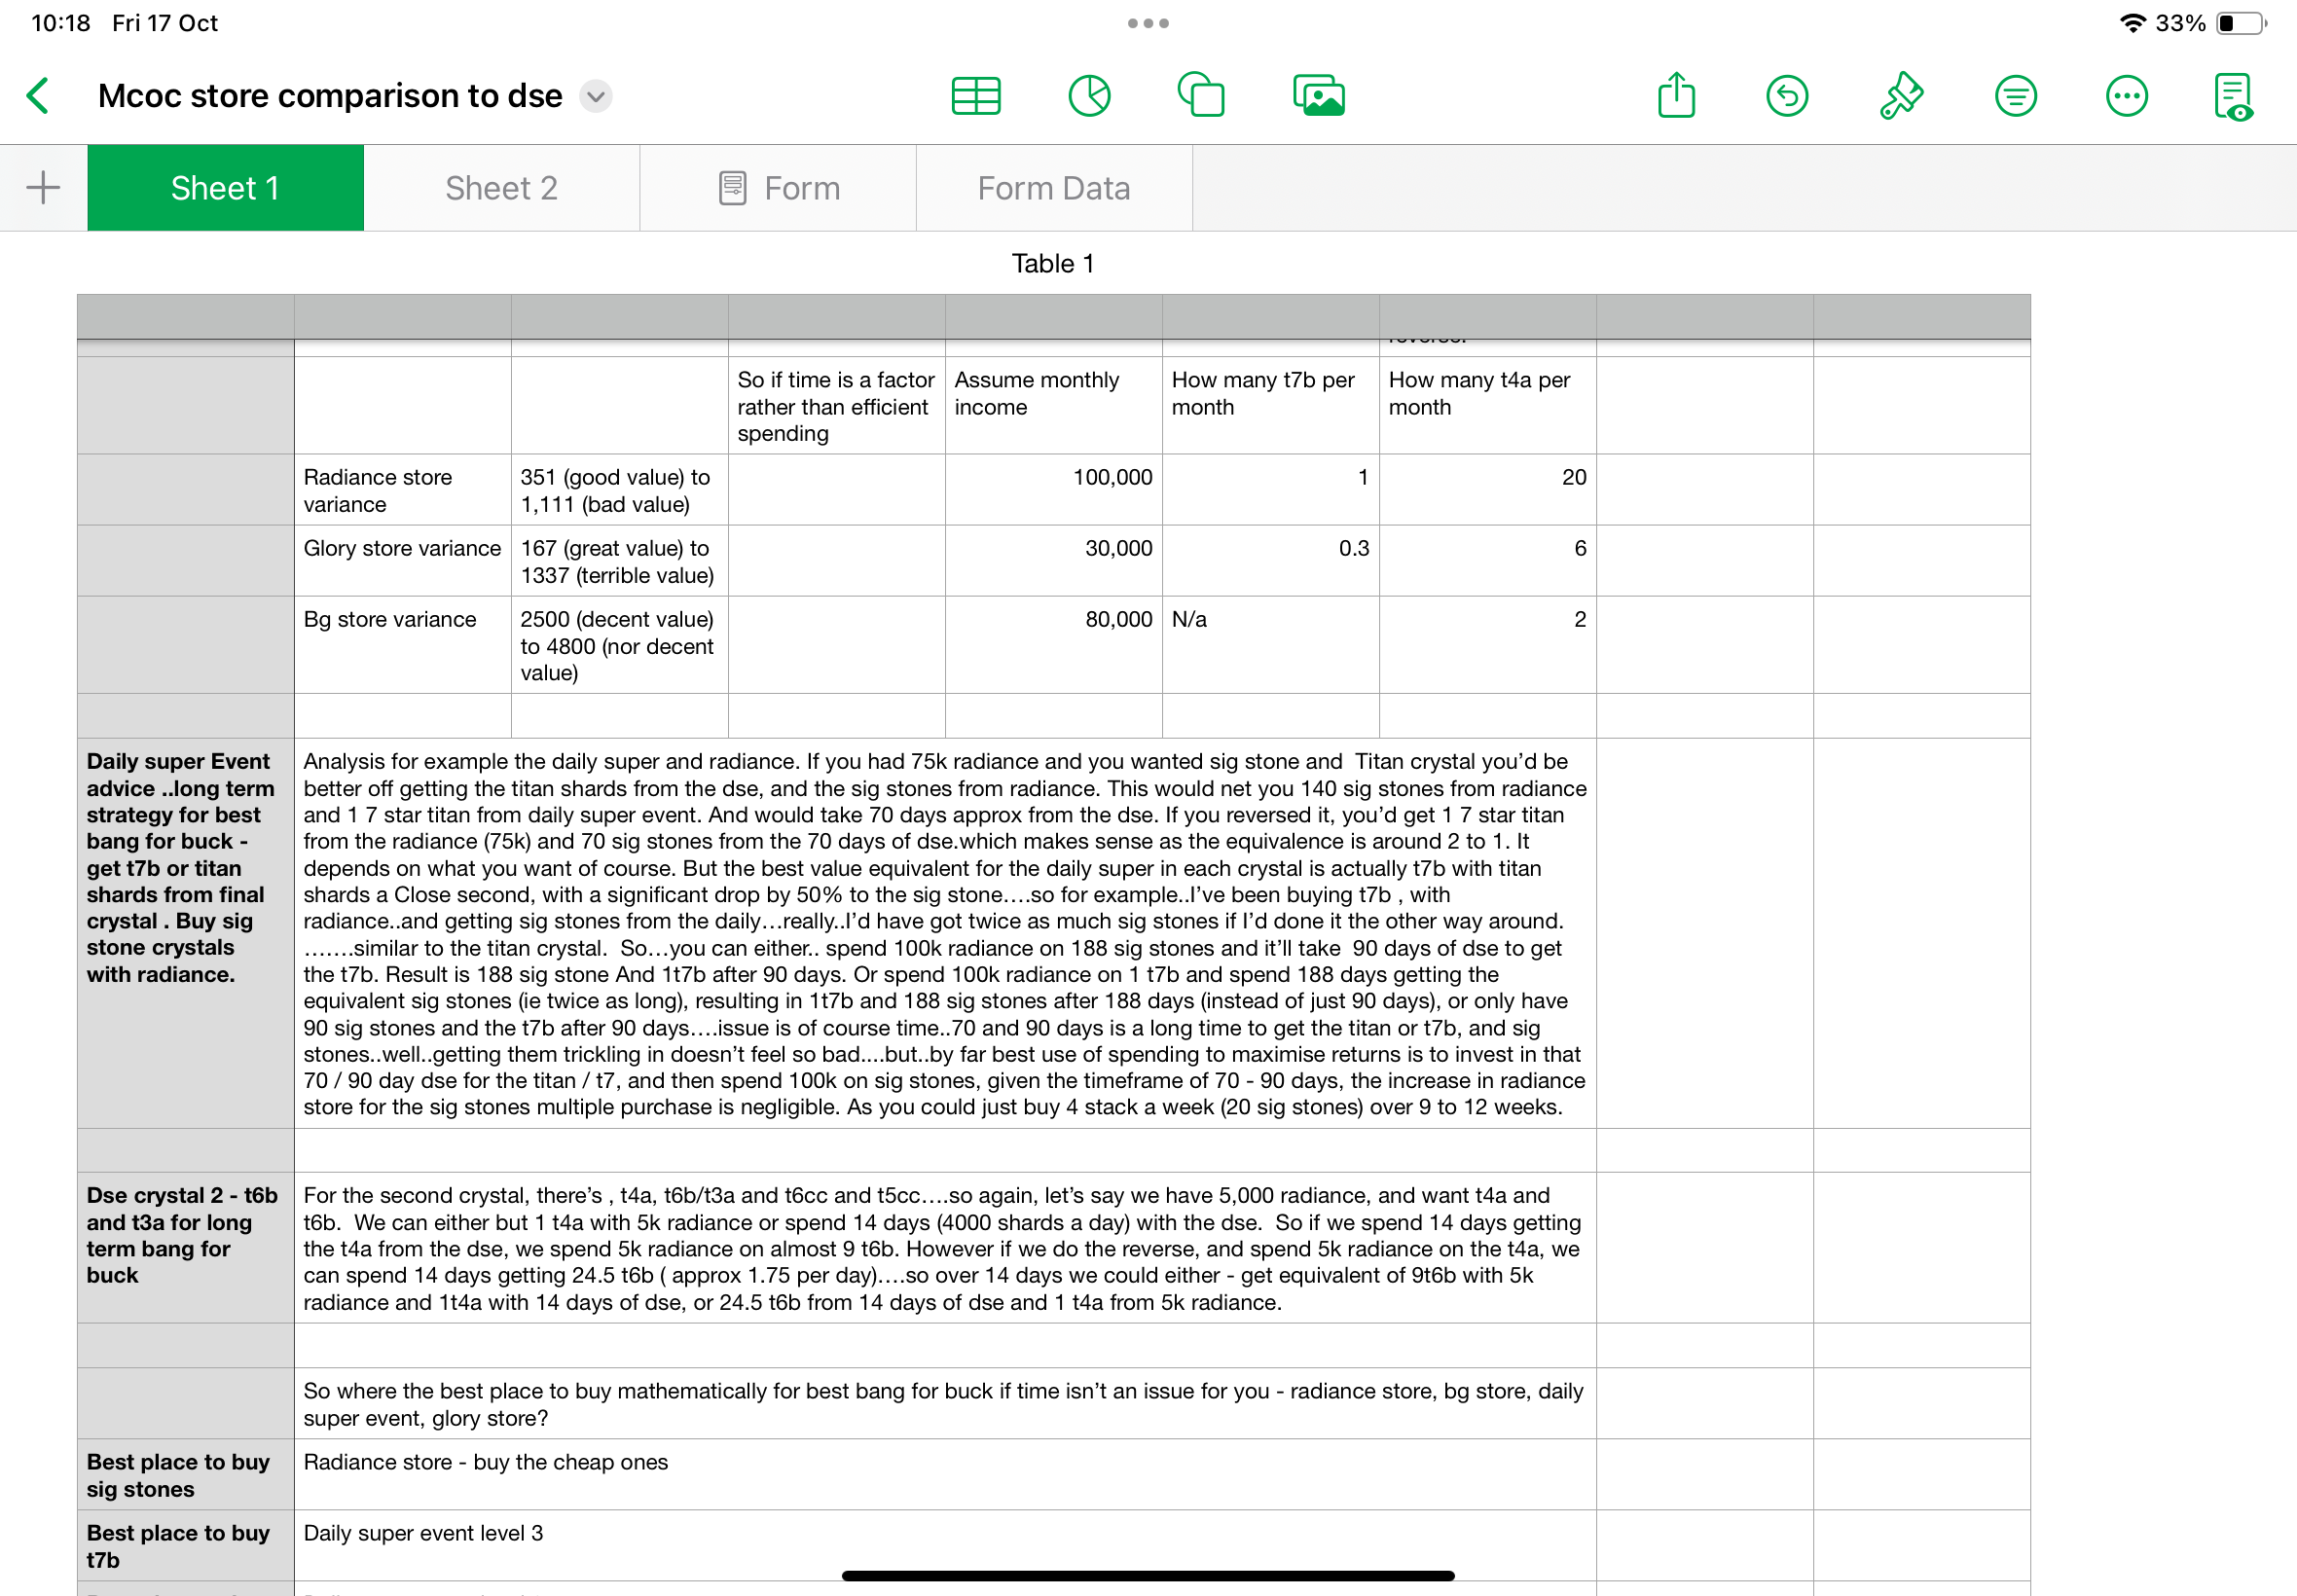Insert a table using table icon

pyautogui.click(x=975, y=96)
